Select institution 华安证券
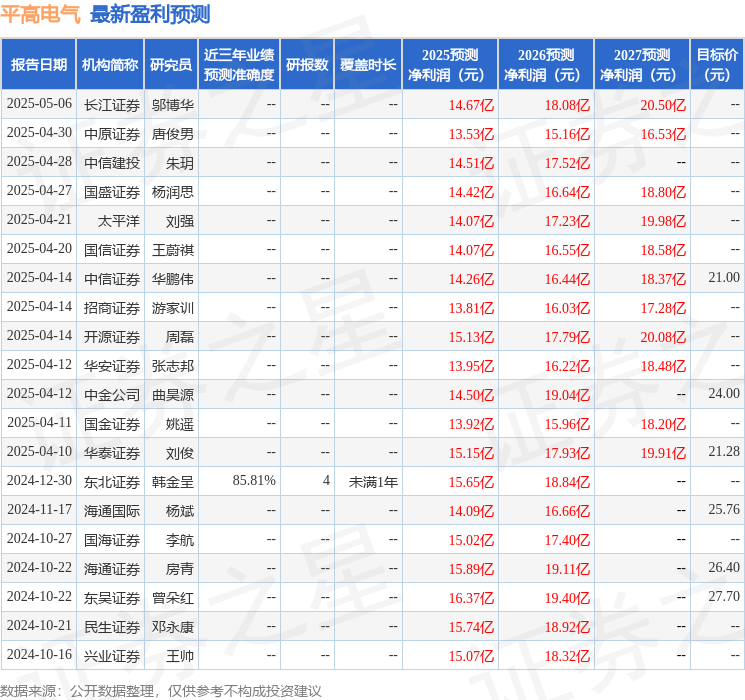 pyautogui.click(x=112, y=366)
